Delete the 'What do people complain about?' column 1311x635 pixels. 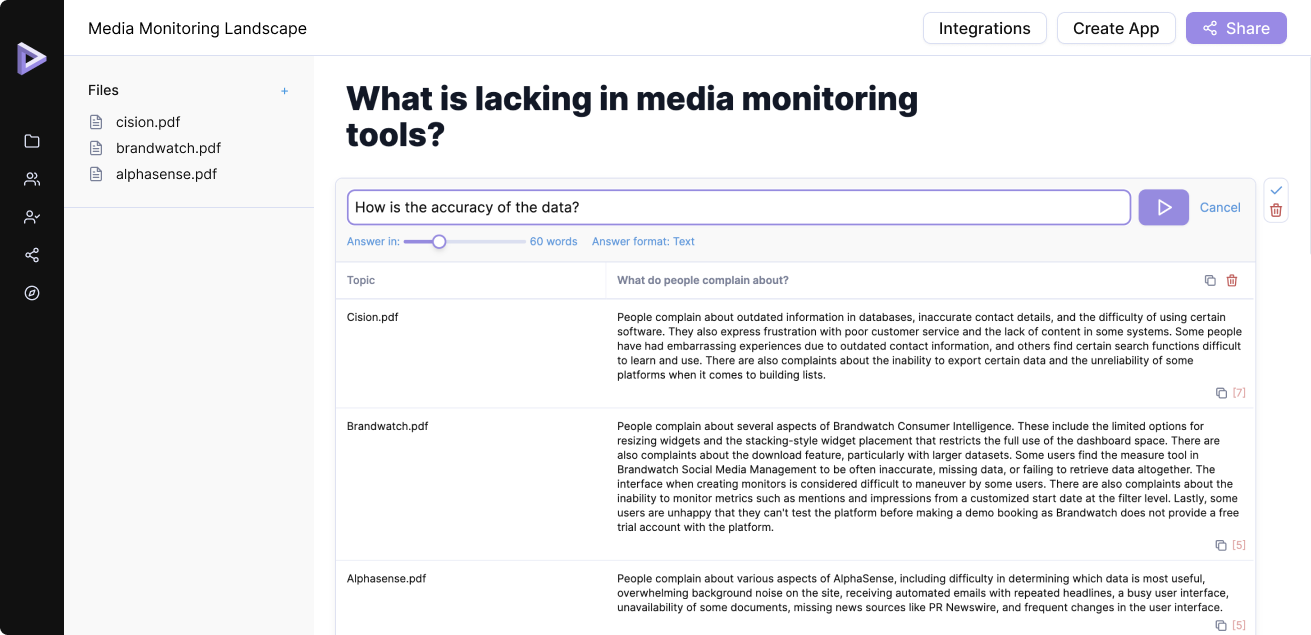[1232, 281]
